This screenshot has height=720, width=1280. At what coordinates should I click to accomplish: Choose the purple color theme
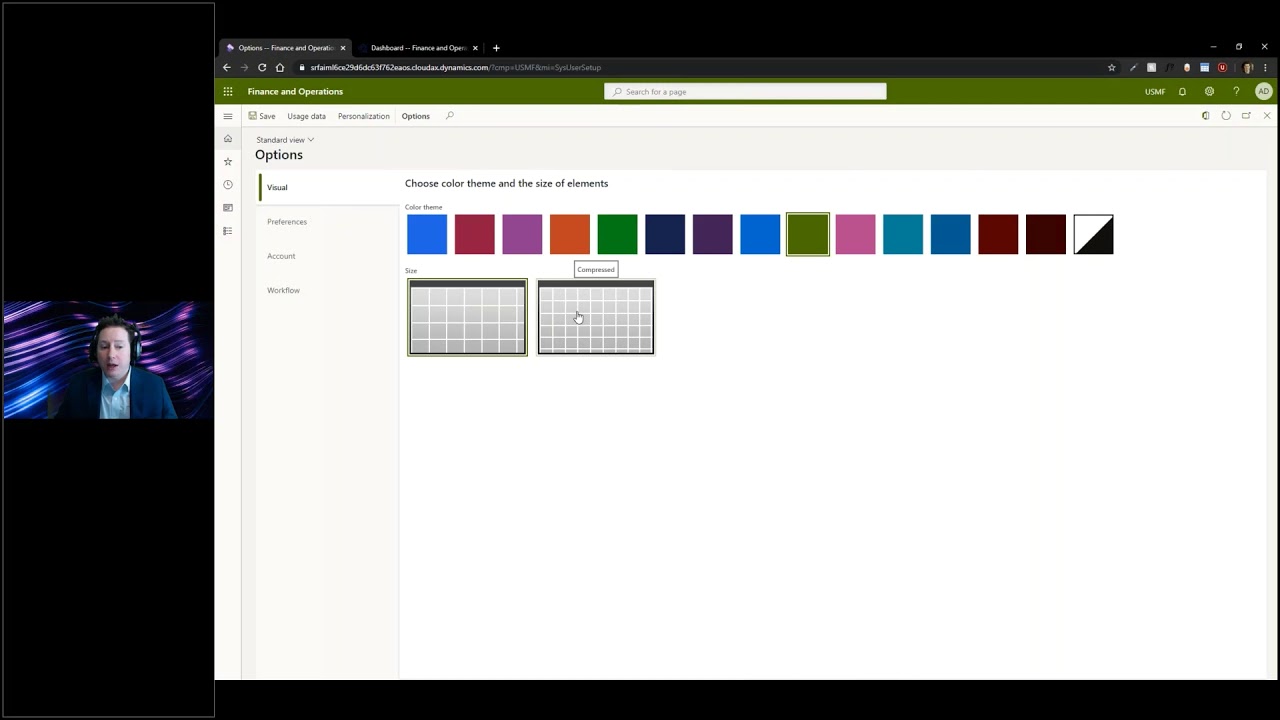(522, 234)
